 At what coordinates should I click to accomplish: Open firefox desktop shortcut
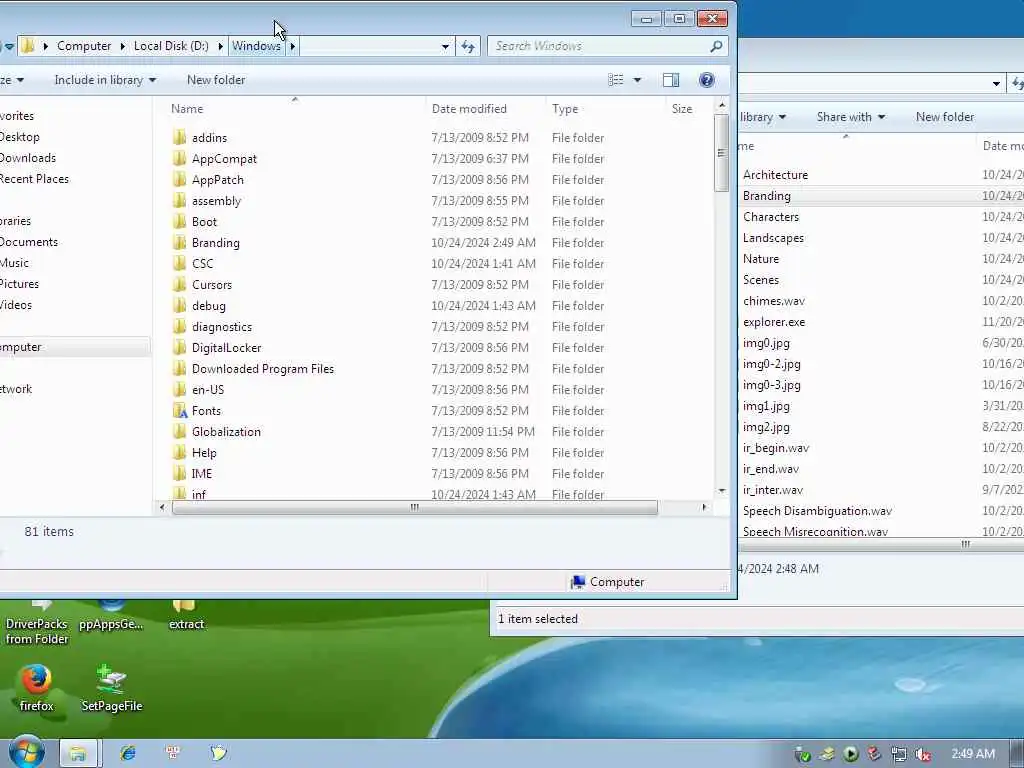pyautogui.click(x=36, y=688)
